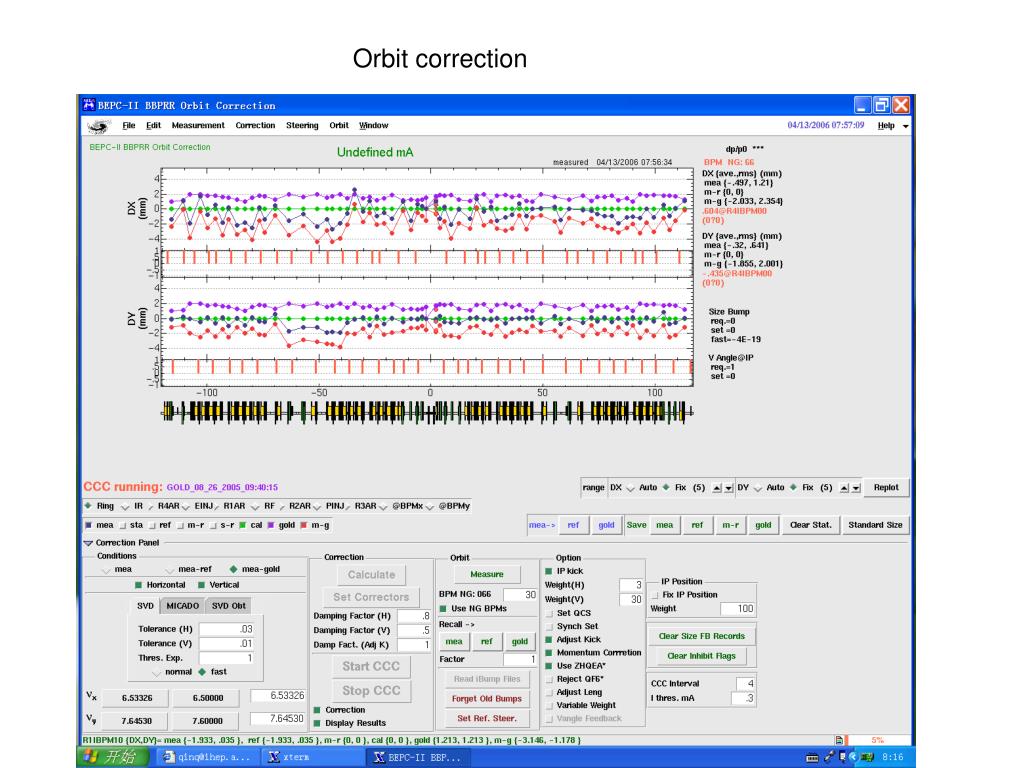Screen dimensions: 1024x768
Task: Open the Edit menu
Action: (153, 125)
